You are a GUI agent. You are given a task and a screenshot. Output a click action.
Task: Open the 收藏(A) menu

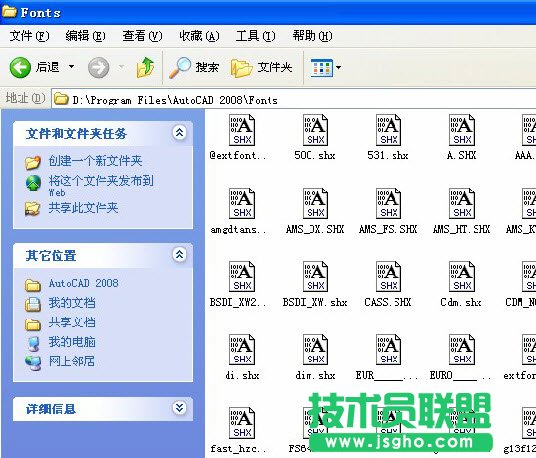[199, 36]
